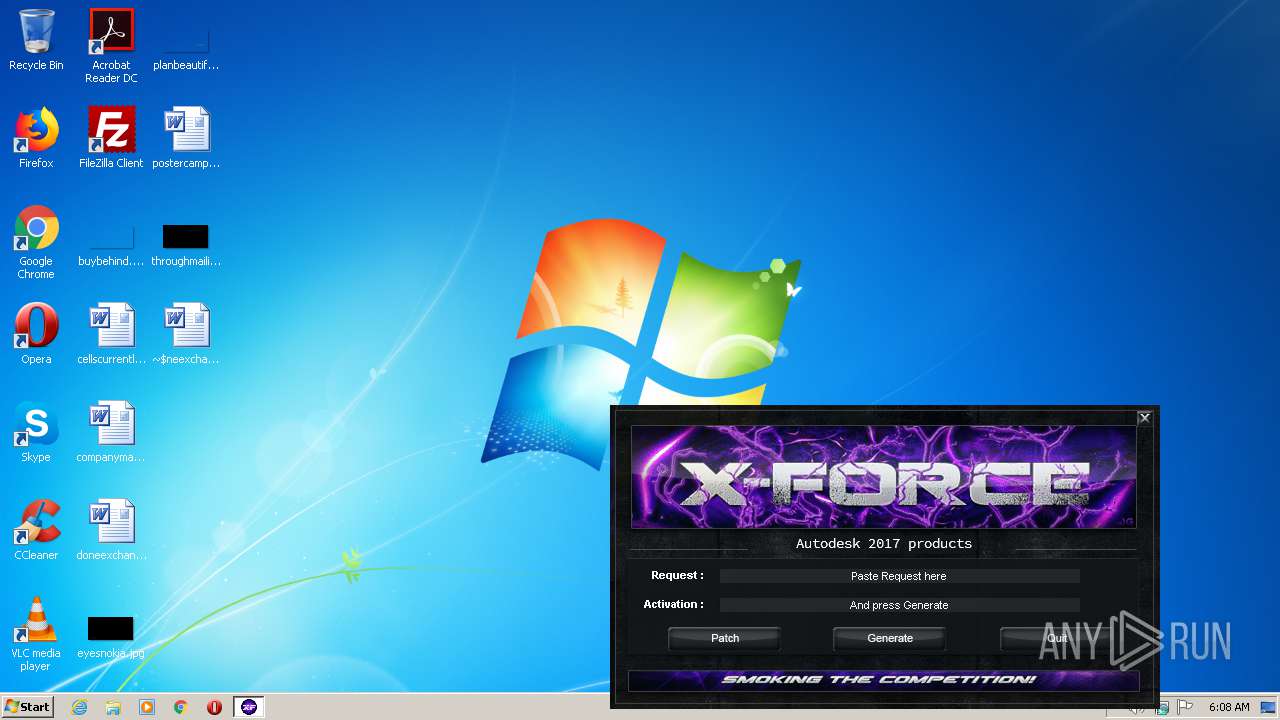This screenshot has width=1280, height=720.
Task: Open the FileZilla Client shortcut
Action: tap(111, 138)
